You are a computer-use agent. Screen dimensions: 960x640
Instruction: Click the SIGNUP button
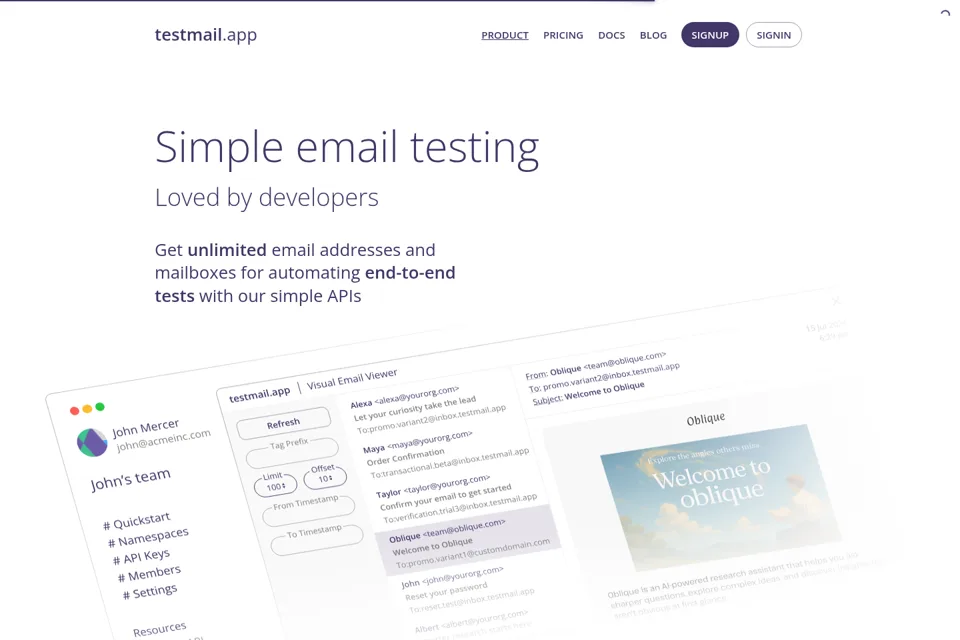(710, 35)
